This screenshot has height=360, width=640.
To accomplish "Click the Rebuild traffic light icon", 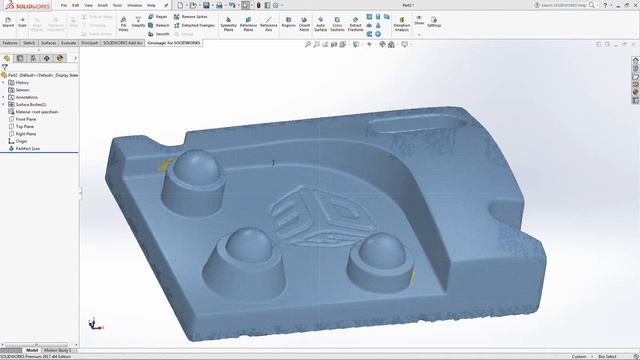I will point(258,5).
